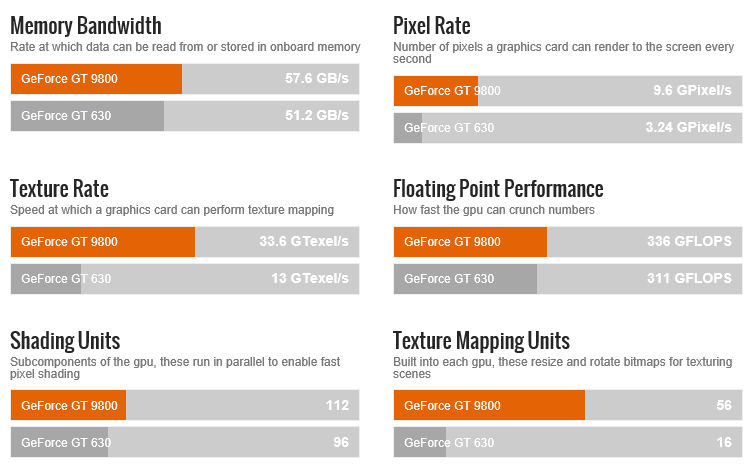Click the Pixel Rate description text
756x470 pixels.
(x=564, y=53)
